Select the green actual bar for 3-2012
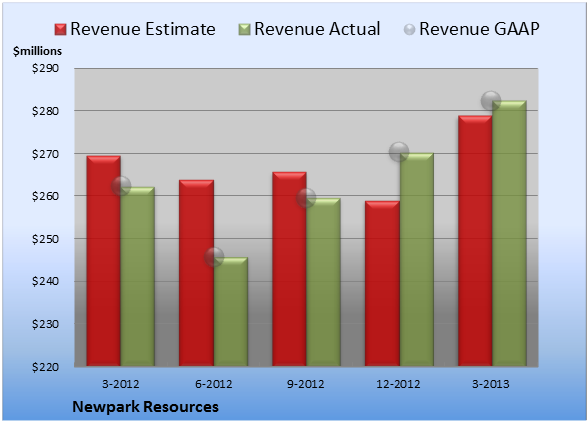The height and width of the screenshot is (422, 588). point(138,276)
